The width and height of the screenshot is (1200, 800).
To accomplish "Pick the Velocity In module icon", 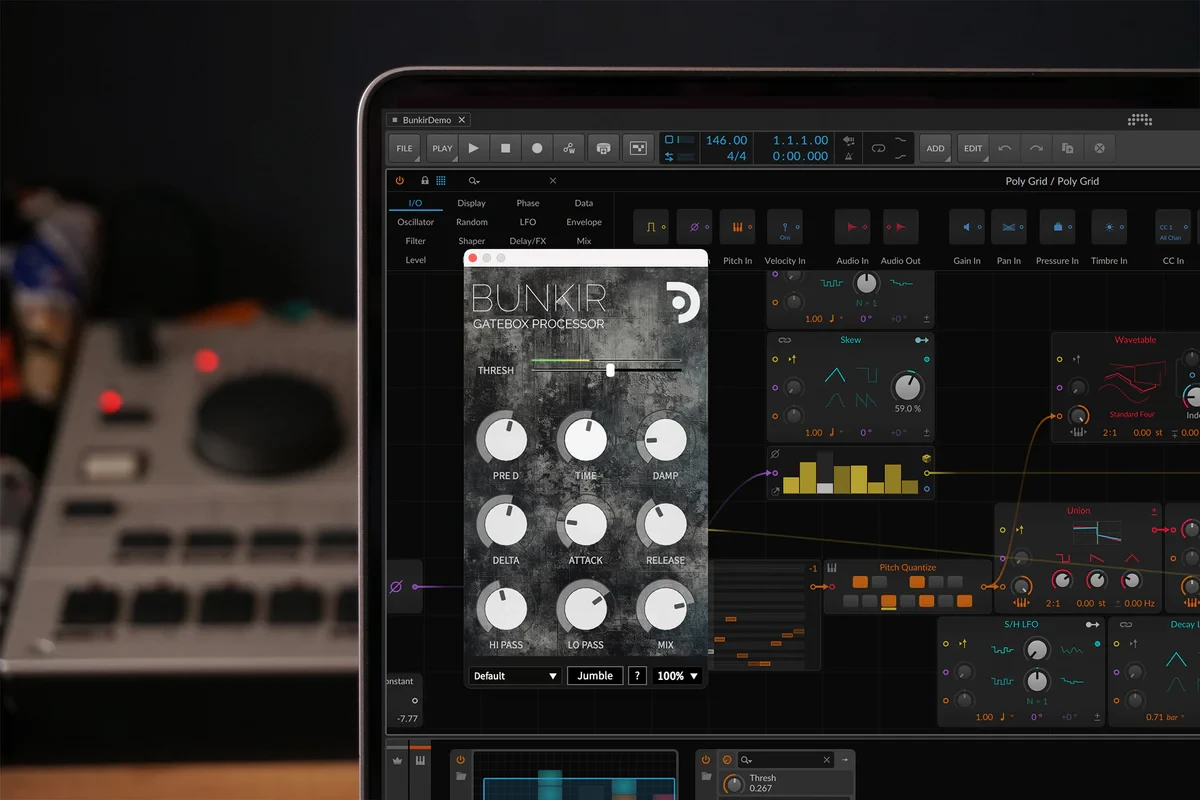I will point(785,227).
